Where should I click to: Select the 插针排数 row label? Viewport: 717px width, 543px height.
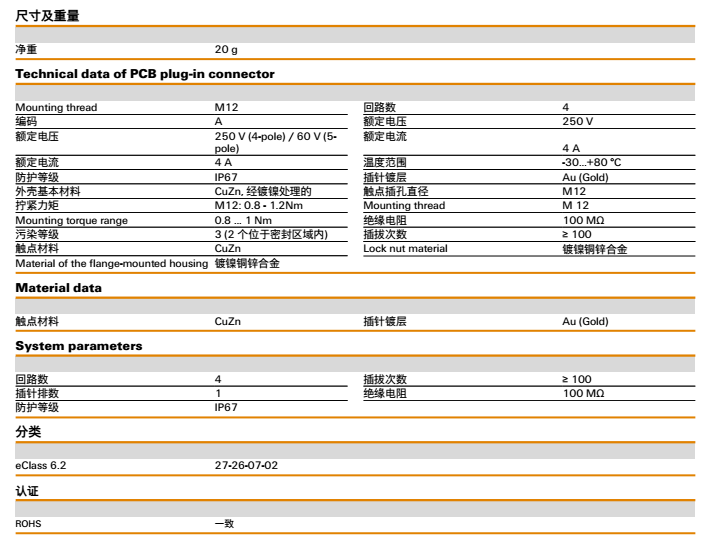pos(37,393)
